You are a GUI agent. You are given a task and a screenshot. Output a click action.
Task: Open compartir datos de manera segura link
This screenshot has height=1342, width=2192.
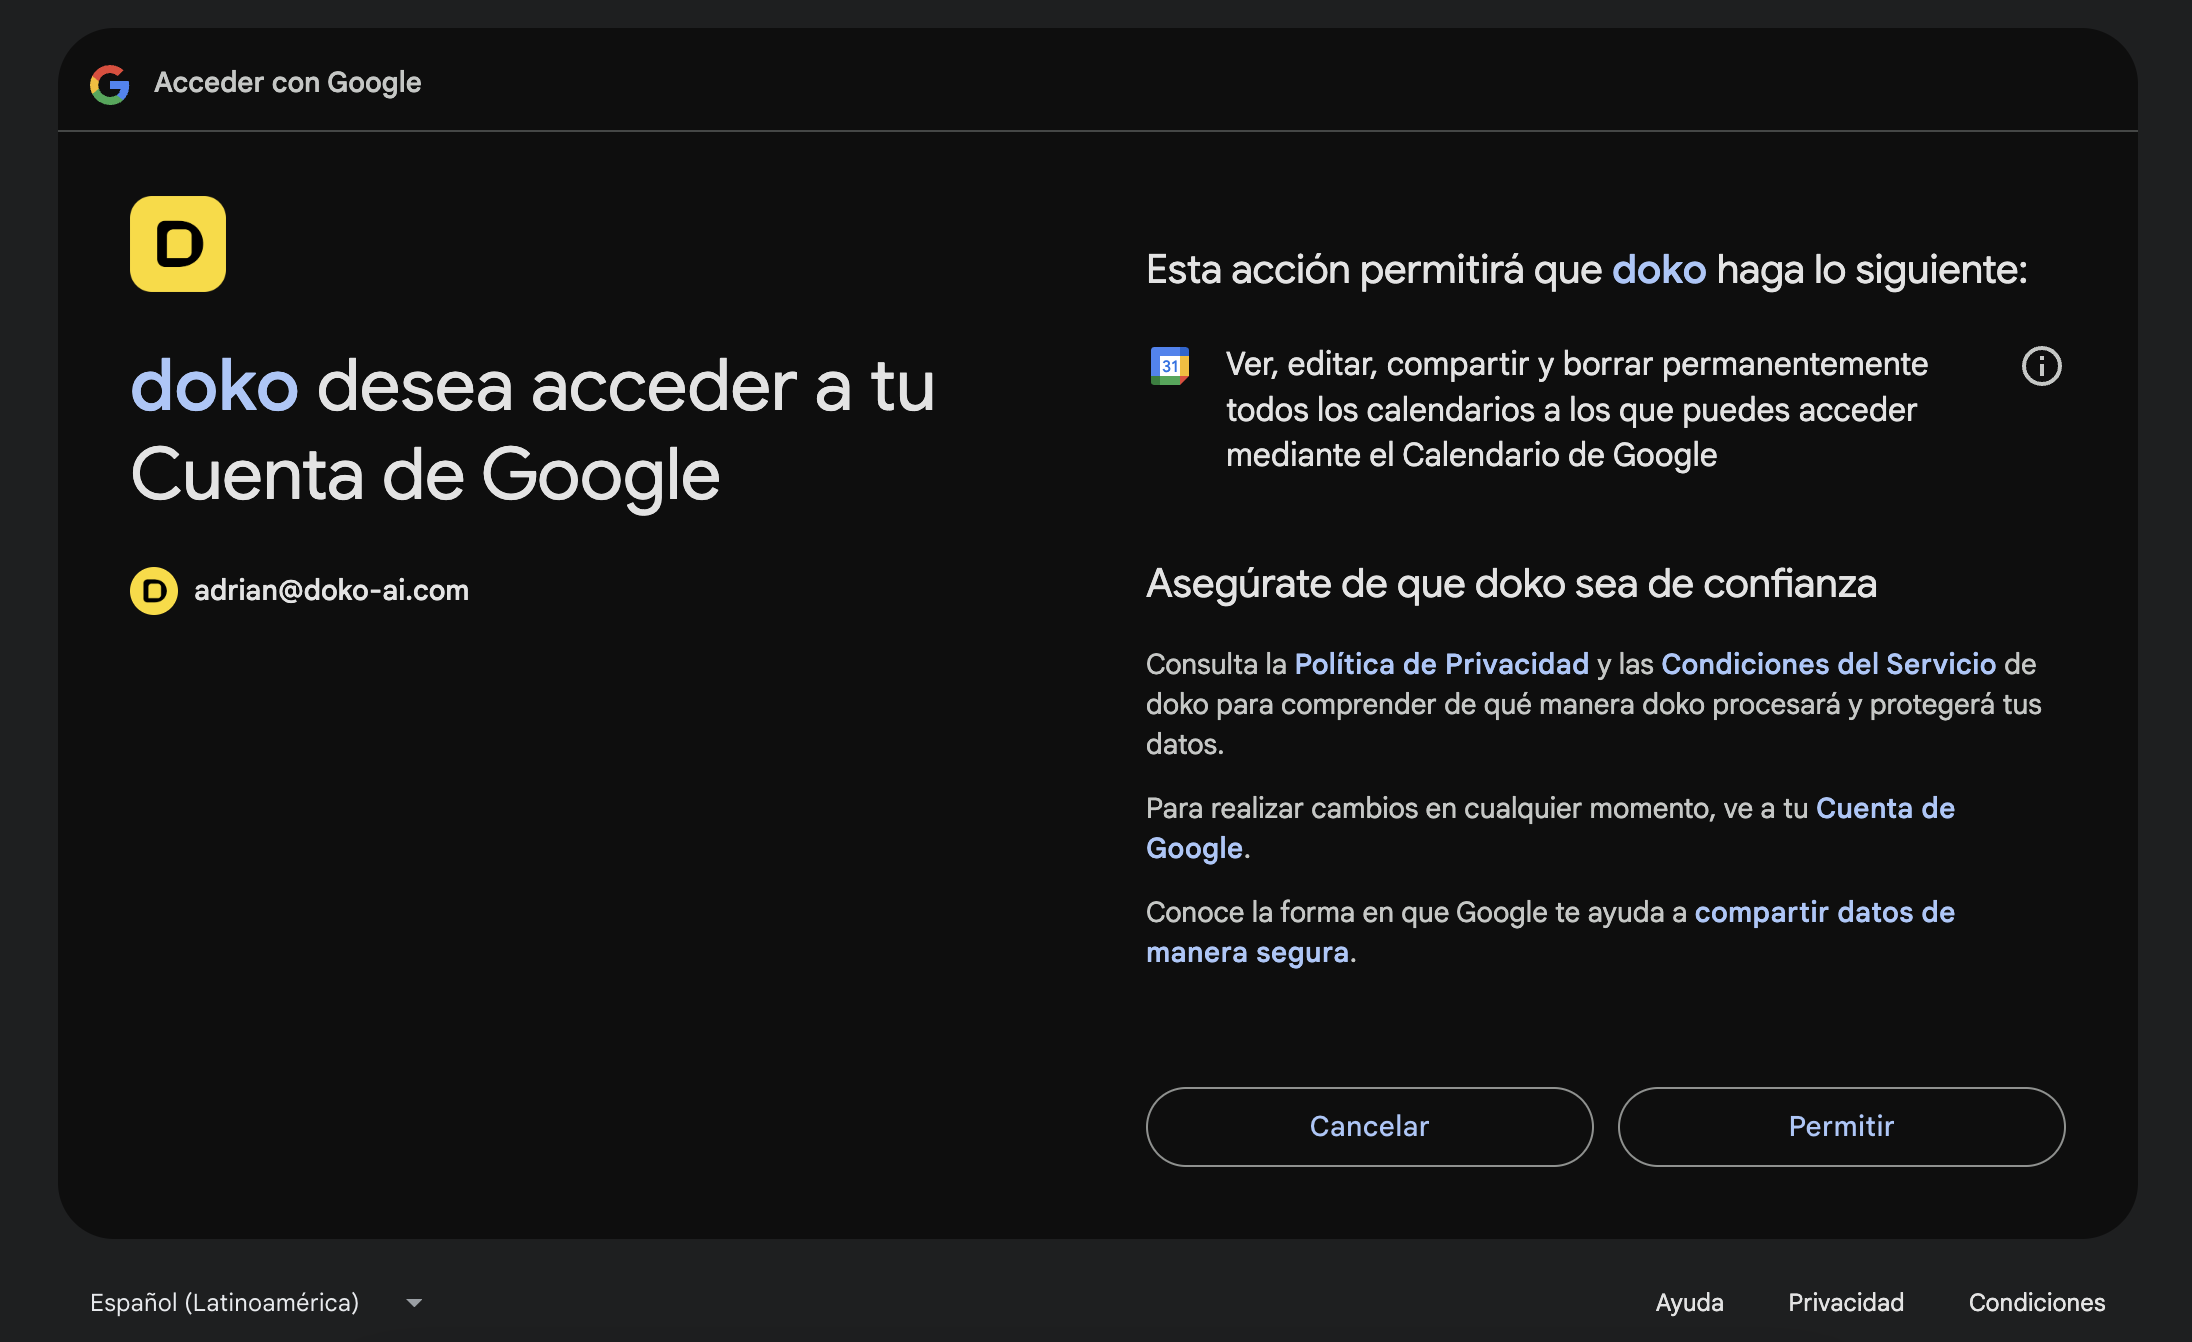coord(1824,912)
